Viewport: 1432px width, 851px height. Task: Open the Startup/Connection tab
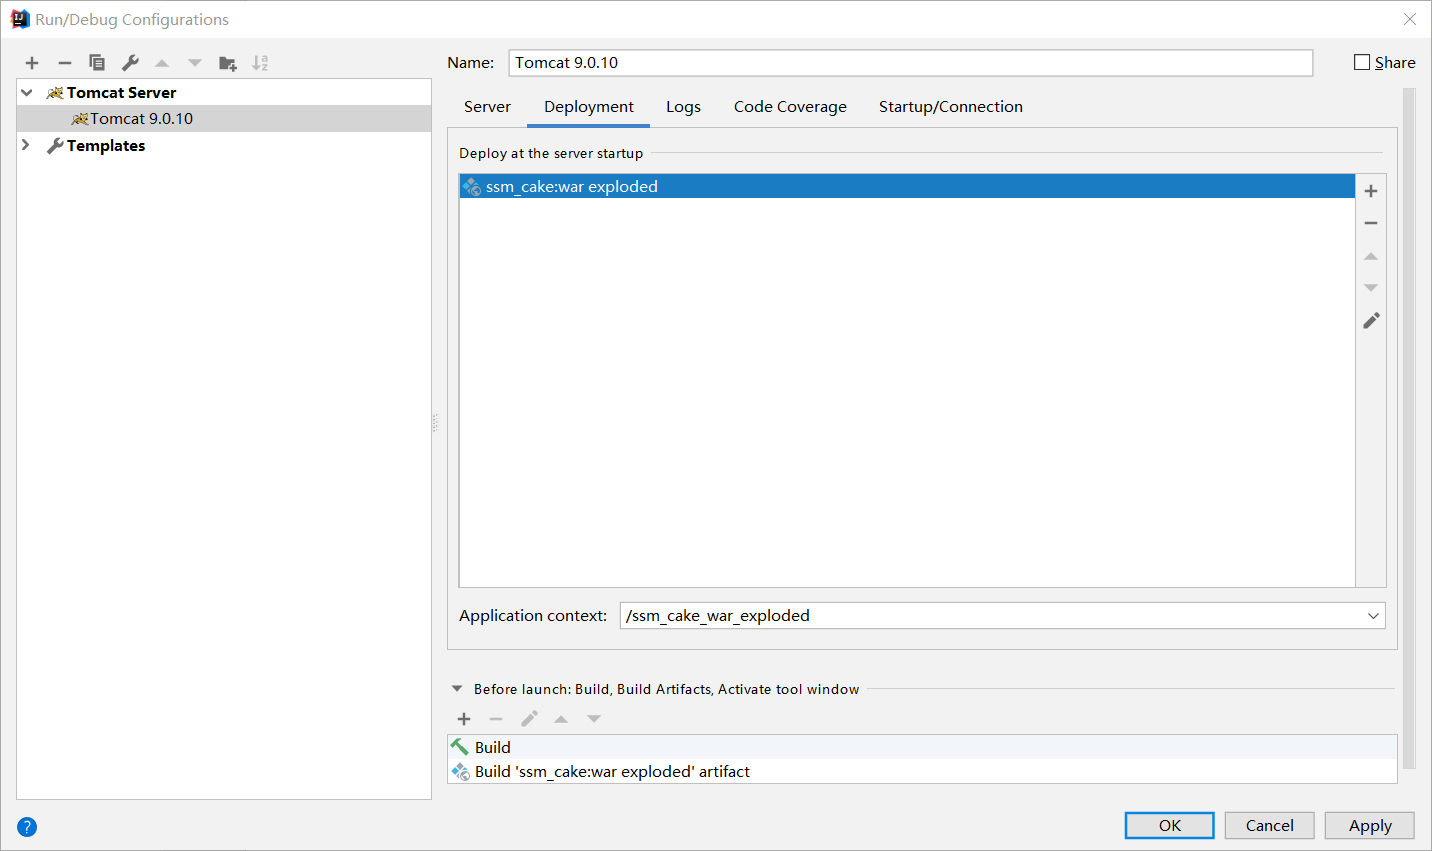click(951, 107)
